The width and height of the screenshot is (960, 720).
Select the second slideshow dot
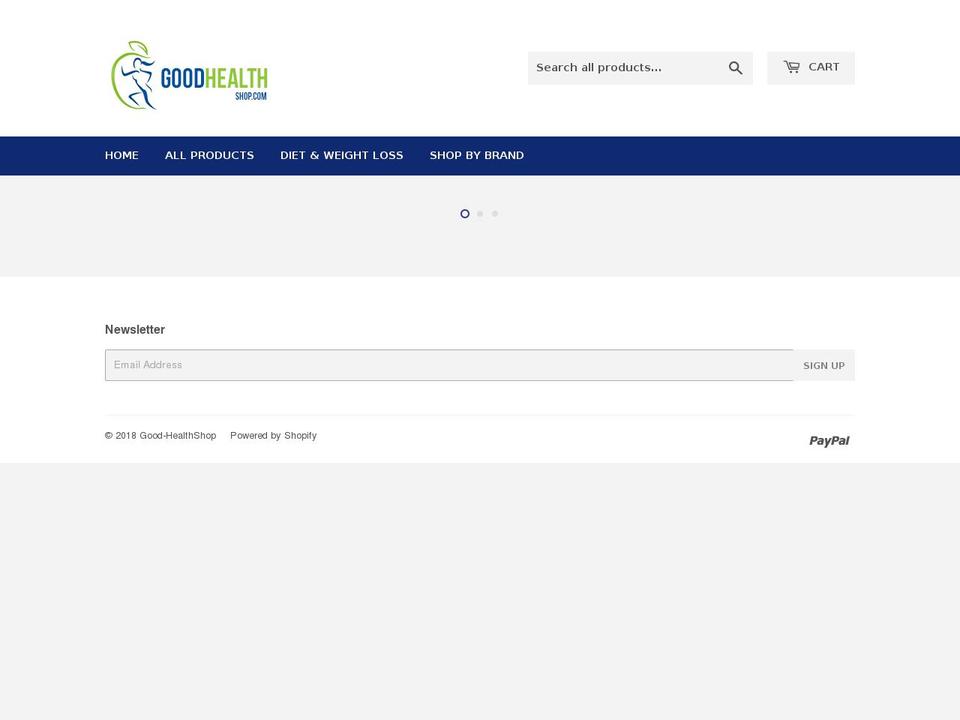(x=480, y=214)
